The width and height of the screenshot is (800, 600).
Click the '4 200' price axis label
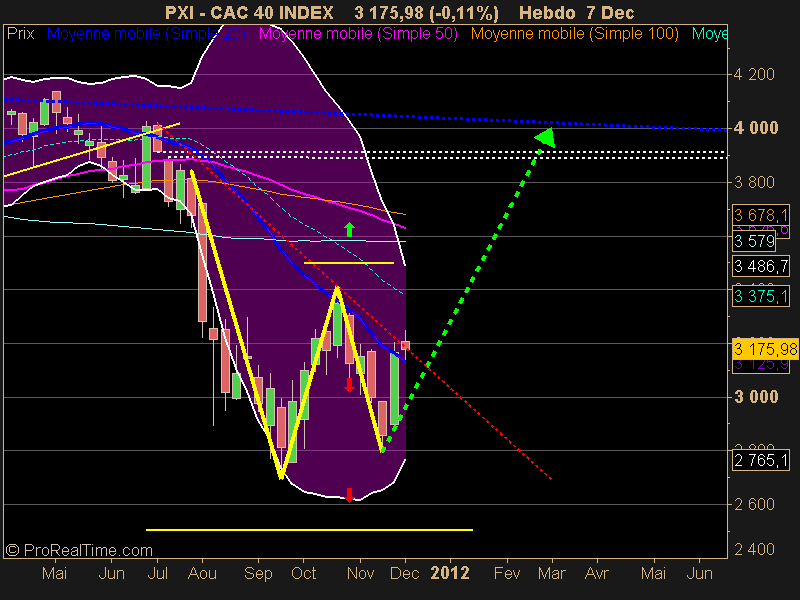[754, 74]
